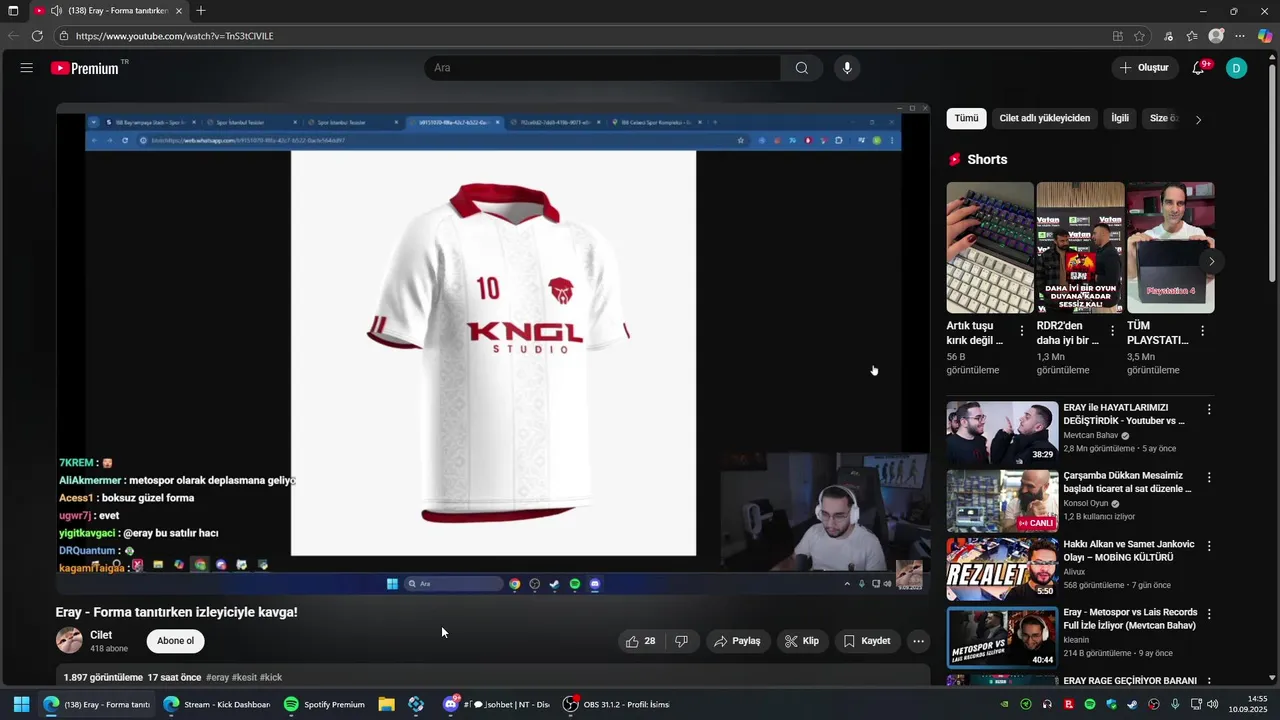
Task: Mute the tab audio speaker icon
Action: coord(56,11)
